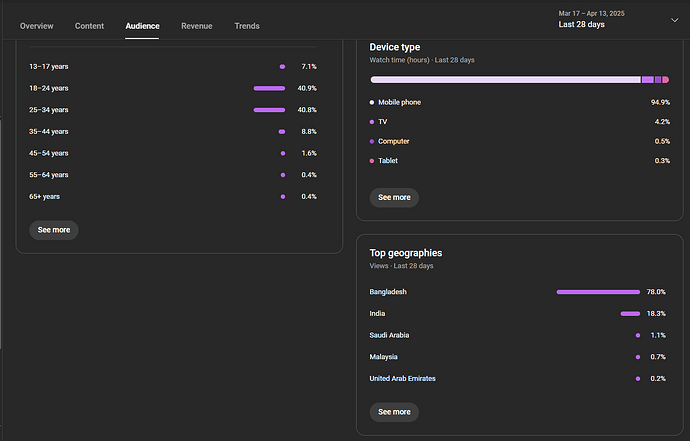Click the Computer legend dot icon
690x441 pixels.
point(372,141)
